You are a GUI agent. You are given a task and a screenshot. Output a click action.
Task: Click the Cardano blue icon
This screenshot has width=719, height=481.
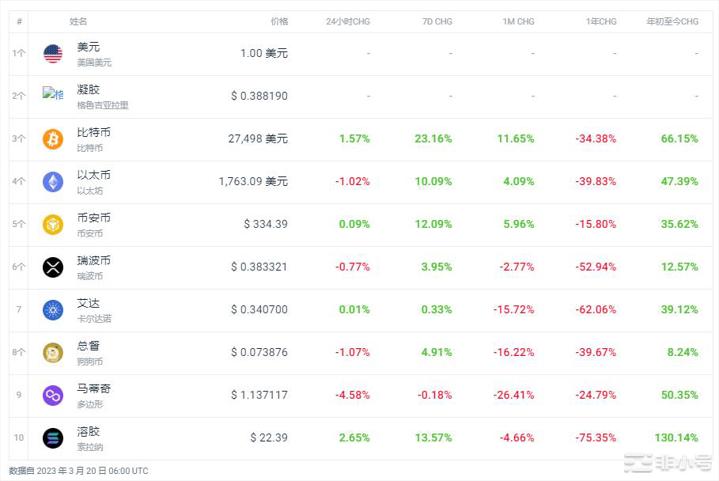[53, 310]
